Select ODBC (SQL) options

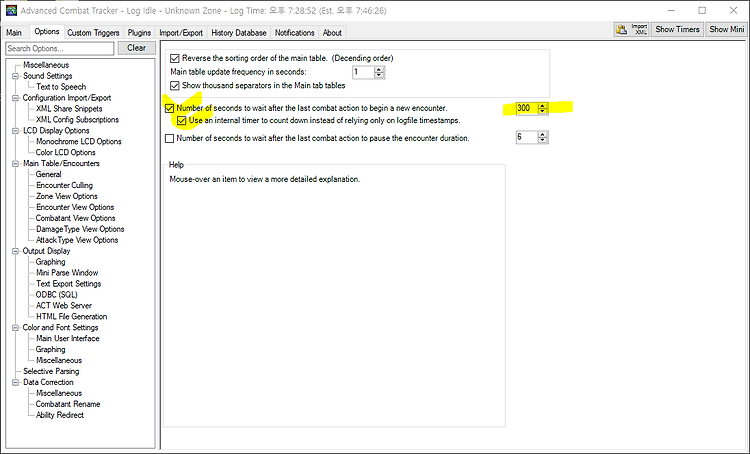[56, 295]
